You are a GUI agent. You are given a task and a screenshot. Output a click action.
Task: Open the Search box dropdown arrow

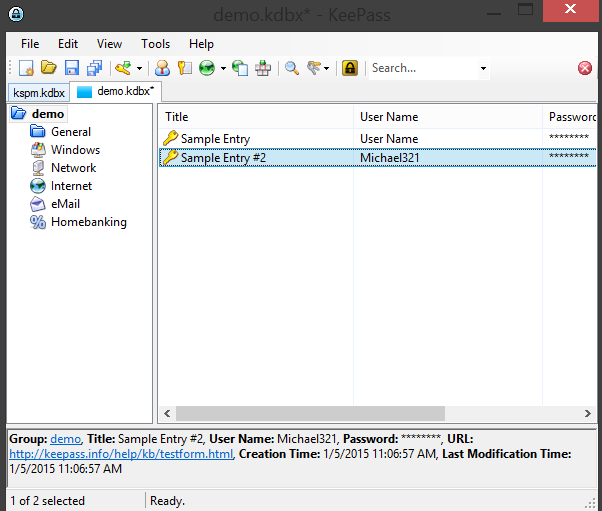(483, 68)
